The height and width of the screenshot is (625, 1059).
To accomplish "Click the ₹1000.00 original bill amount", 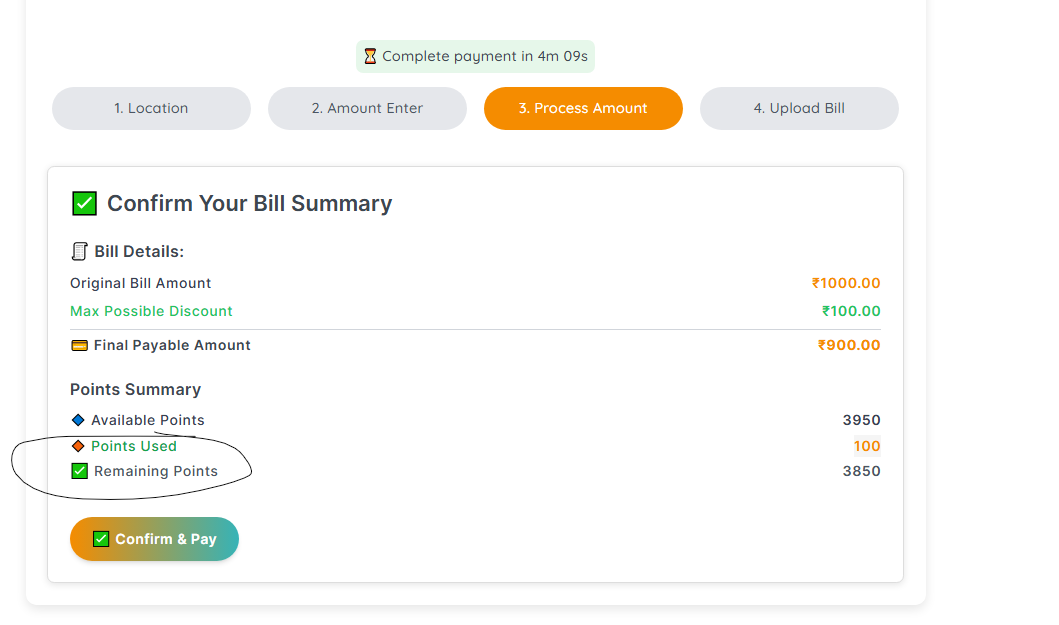I will click(846, 283).
